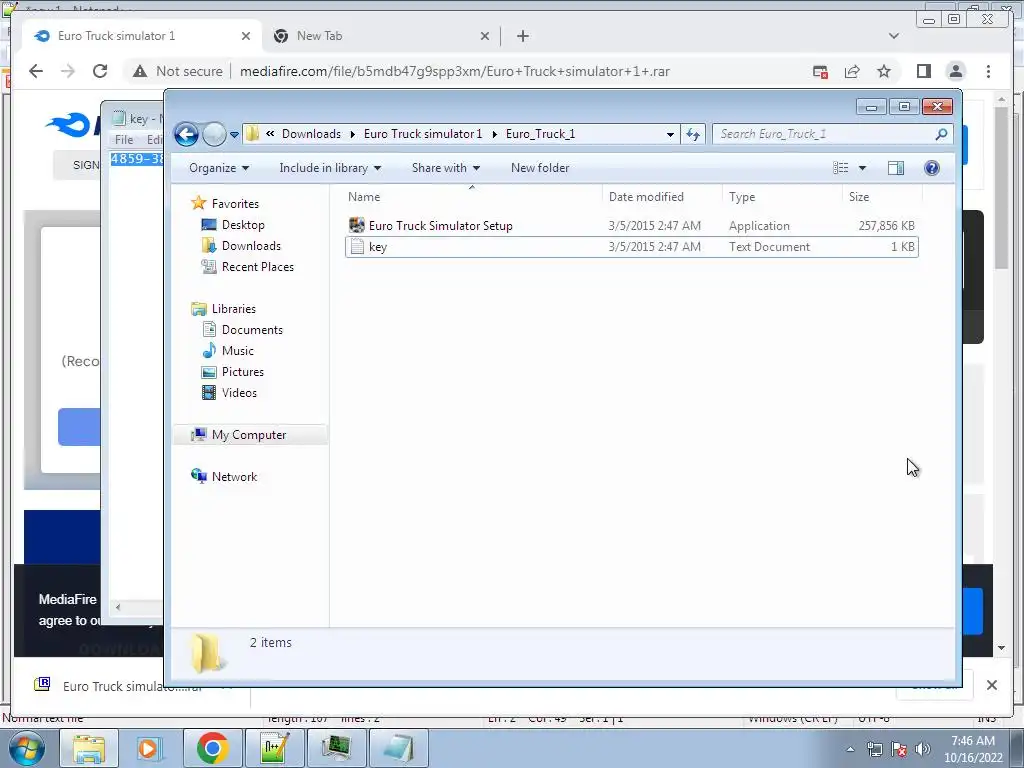Screen dimensions: 1024x768
Task: Click the Chrome taskbar icon
Action: pyautogui.click(x=212, y=748)
